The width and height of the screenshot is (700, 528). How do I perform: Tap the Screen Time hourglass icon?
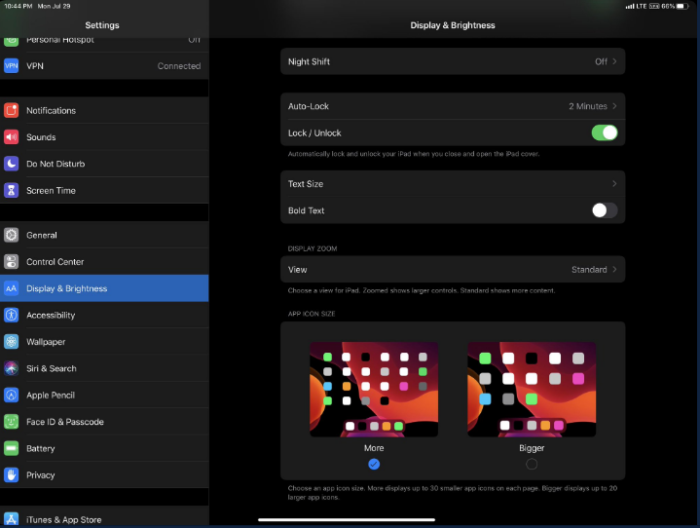[11, 191]
